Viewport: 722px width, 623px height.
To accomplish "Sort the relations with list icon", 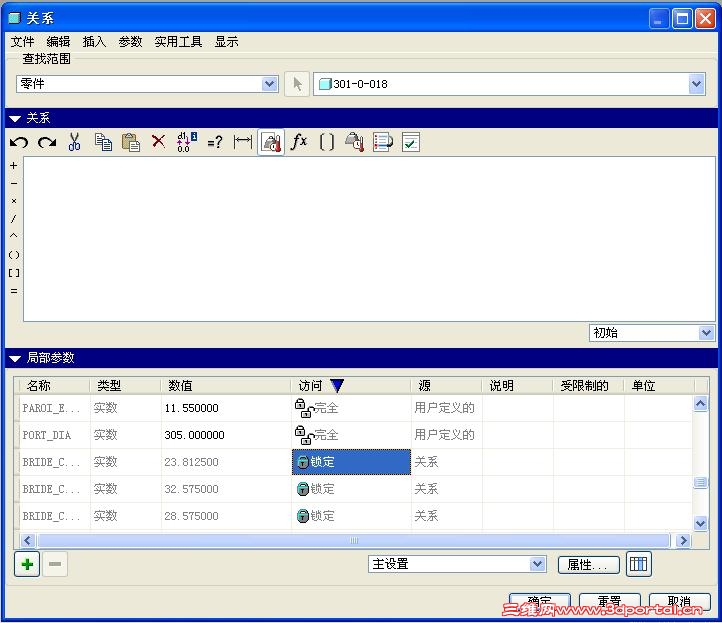I will point(383,142).
